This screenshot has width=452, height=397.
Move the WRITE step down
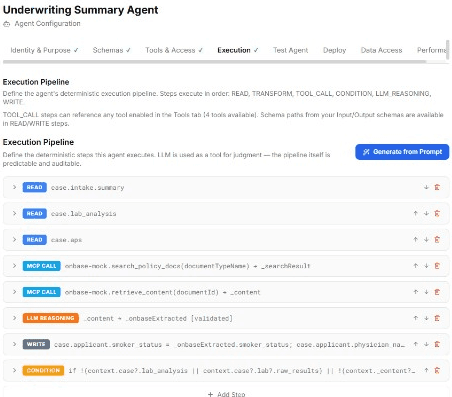point(426,344)
